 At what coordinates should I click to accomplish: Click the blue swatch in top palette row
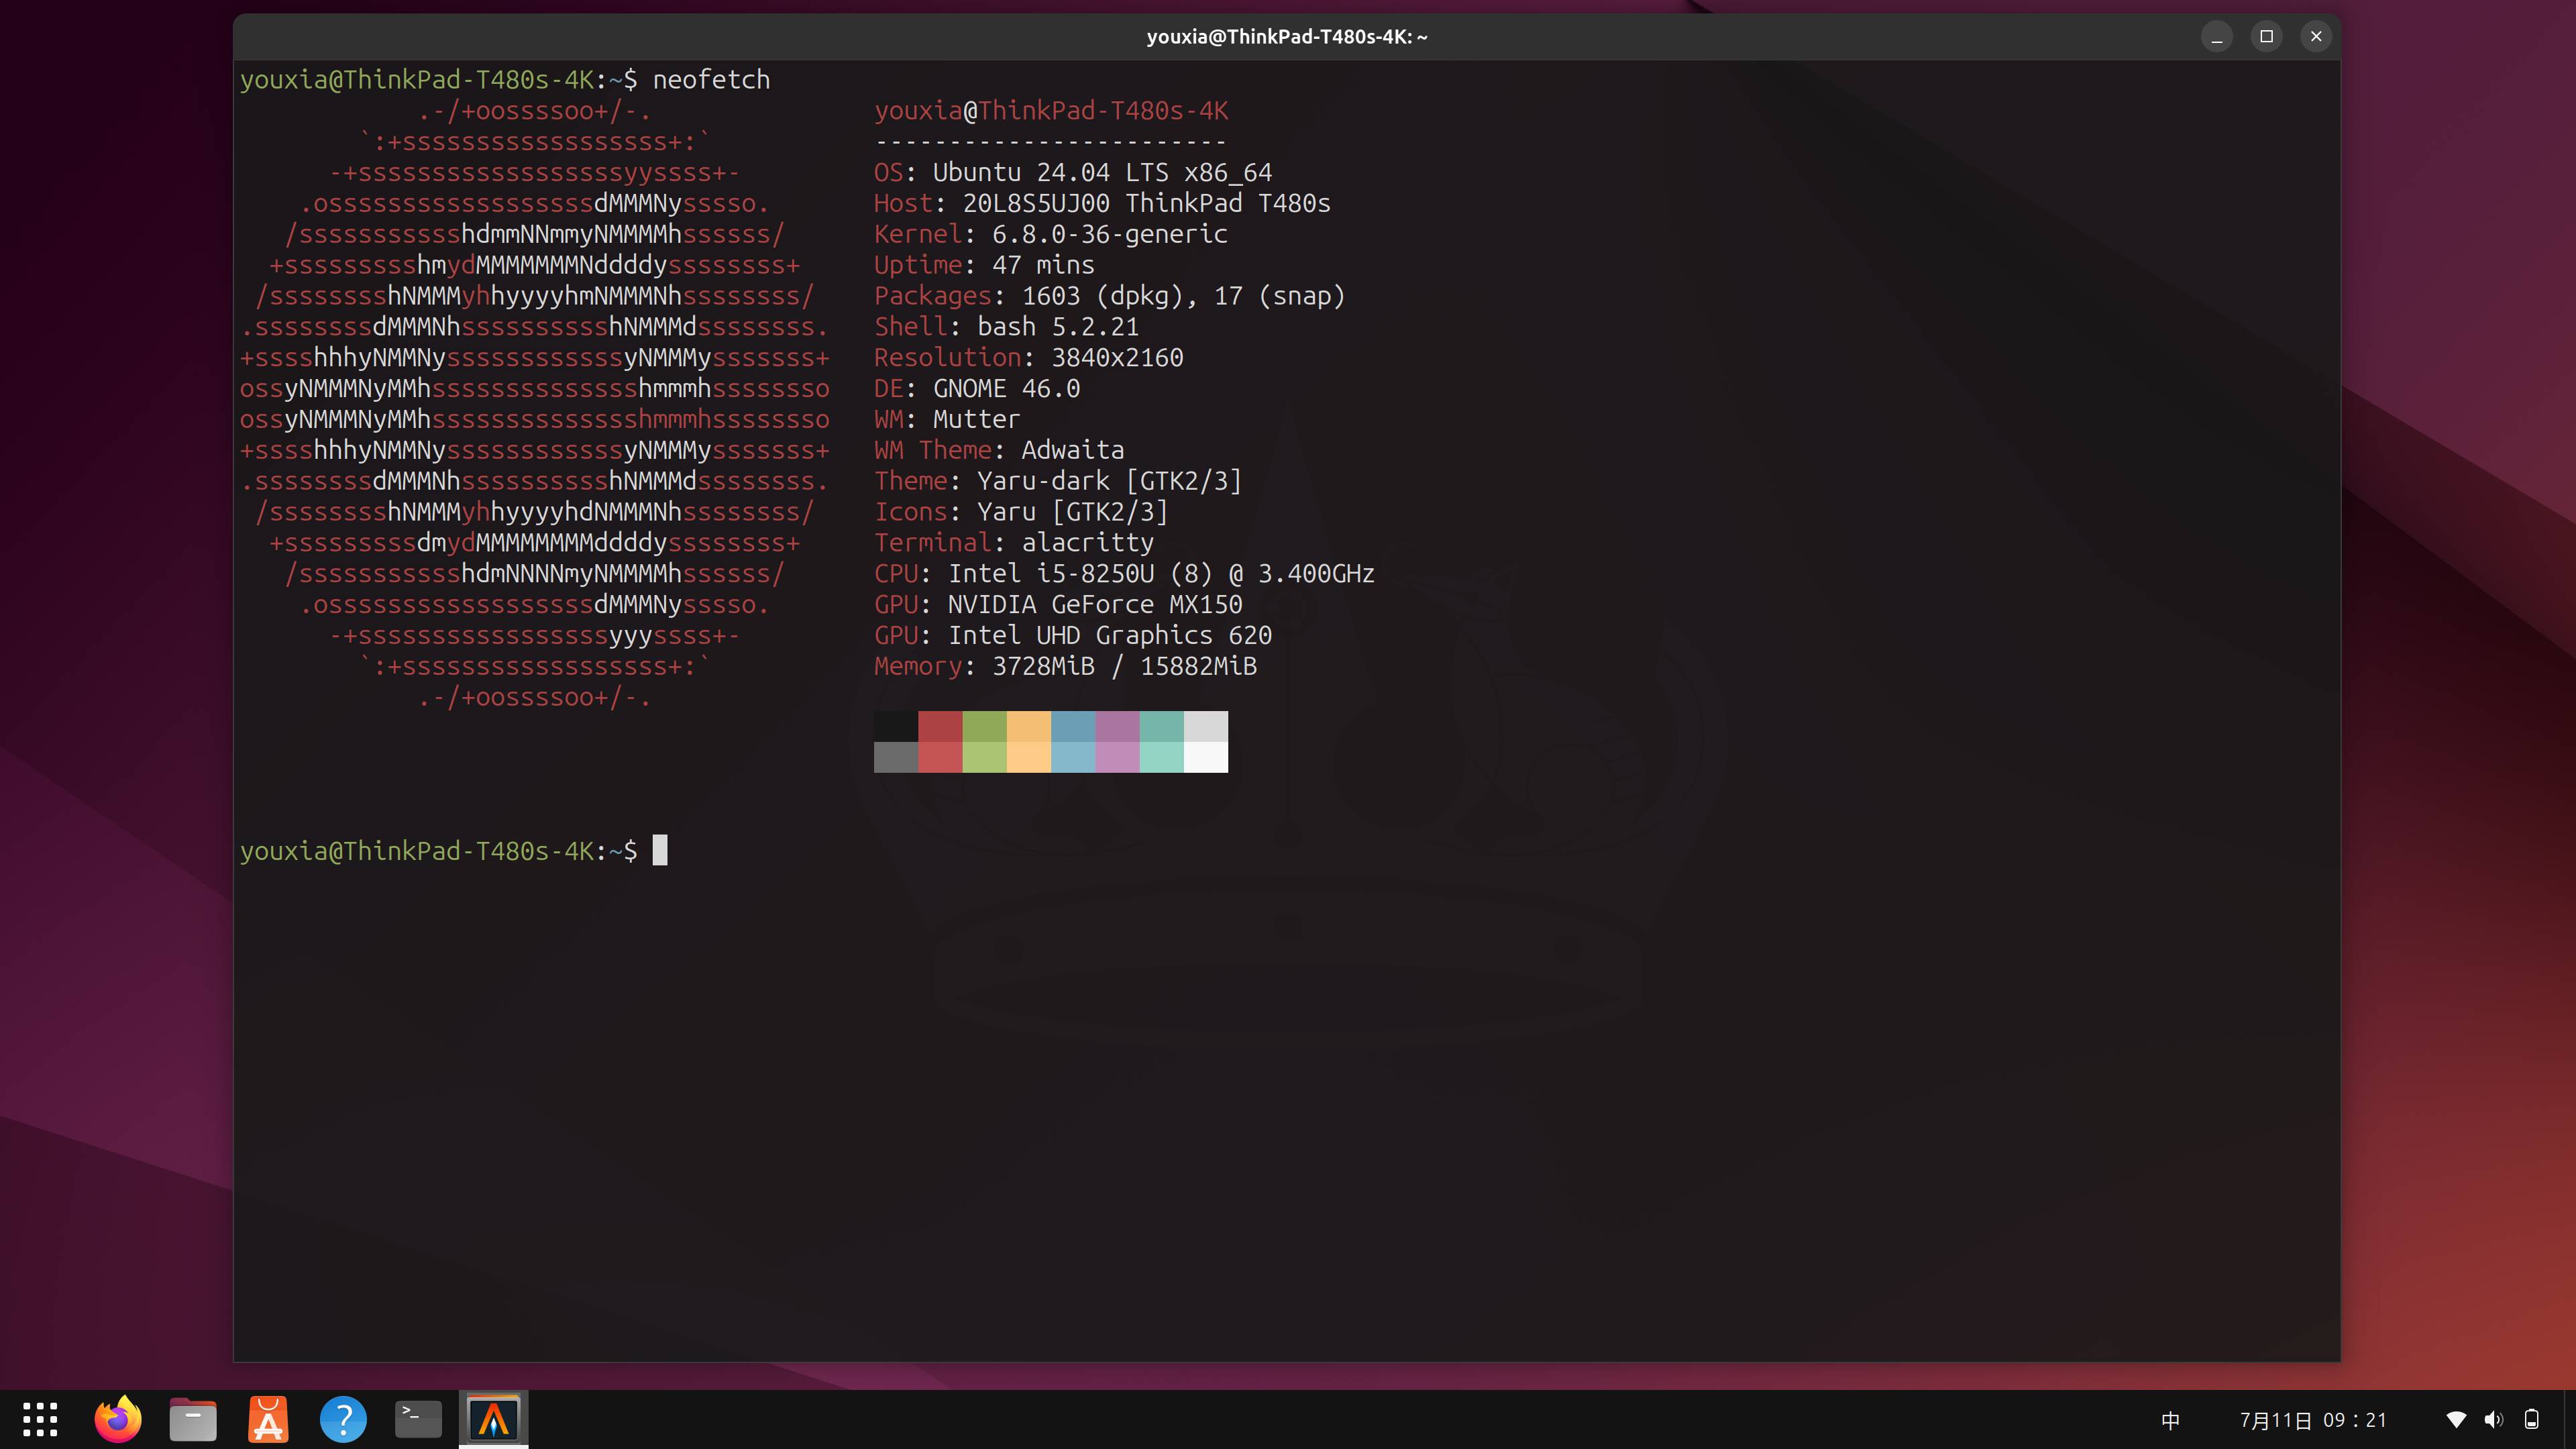click(1073, 726)
